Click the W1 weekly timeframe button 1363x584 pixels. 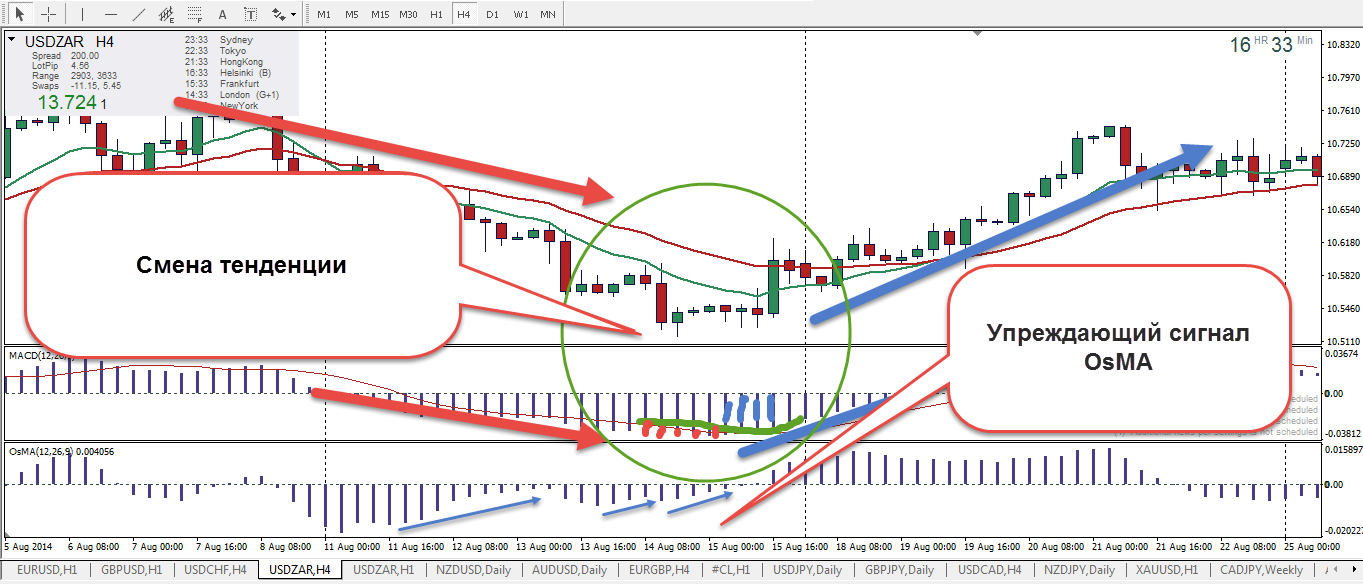(x=521, y=15)
